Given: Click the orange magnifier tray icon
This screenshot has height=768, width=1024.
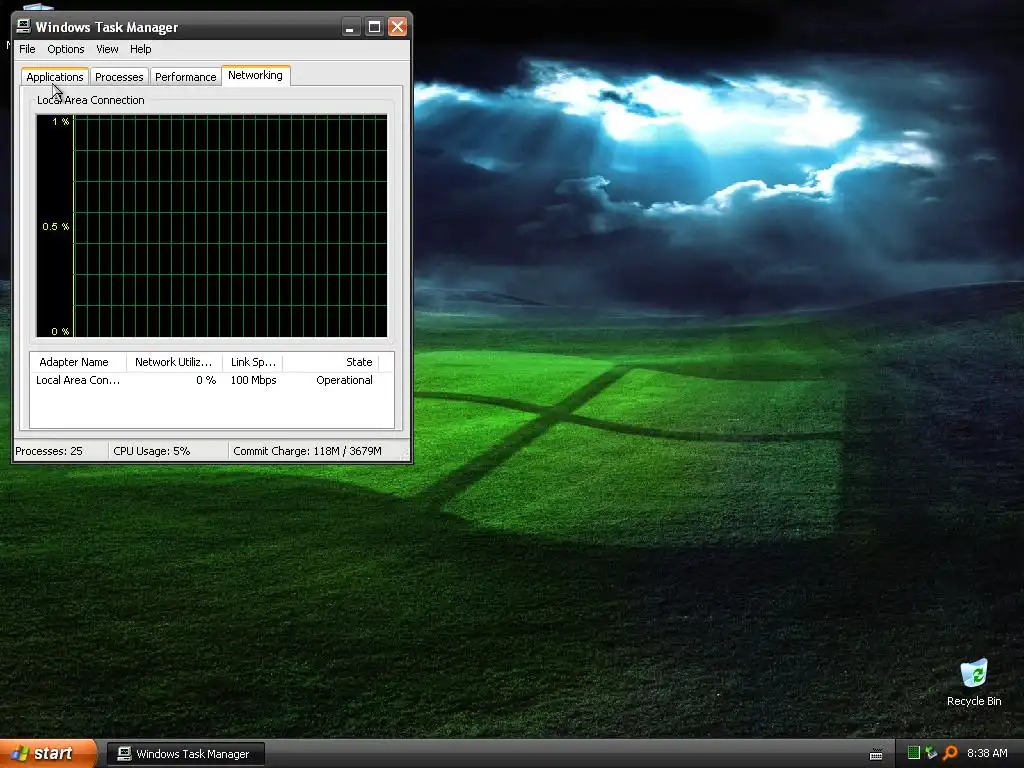Looking at the screenshot, I should (950, 753).
